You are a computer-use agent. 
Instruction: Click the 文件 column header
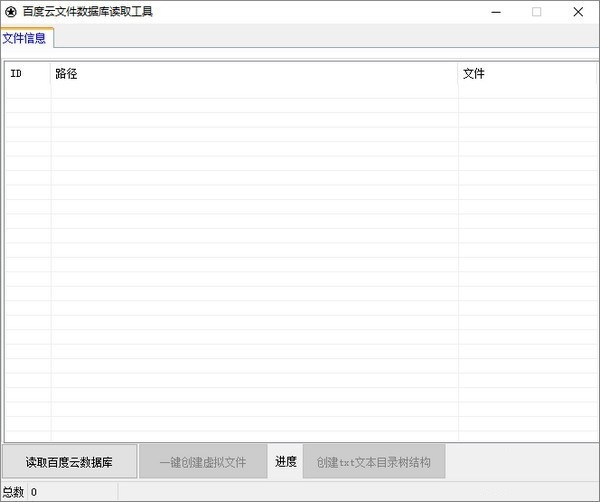tap(527, 73)
